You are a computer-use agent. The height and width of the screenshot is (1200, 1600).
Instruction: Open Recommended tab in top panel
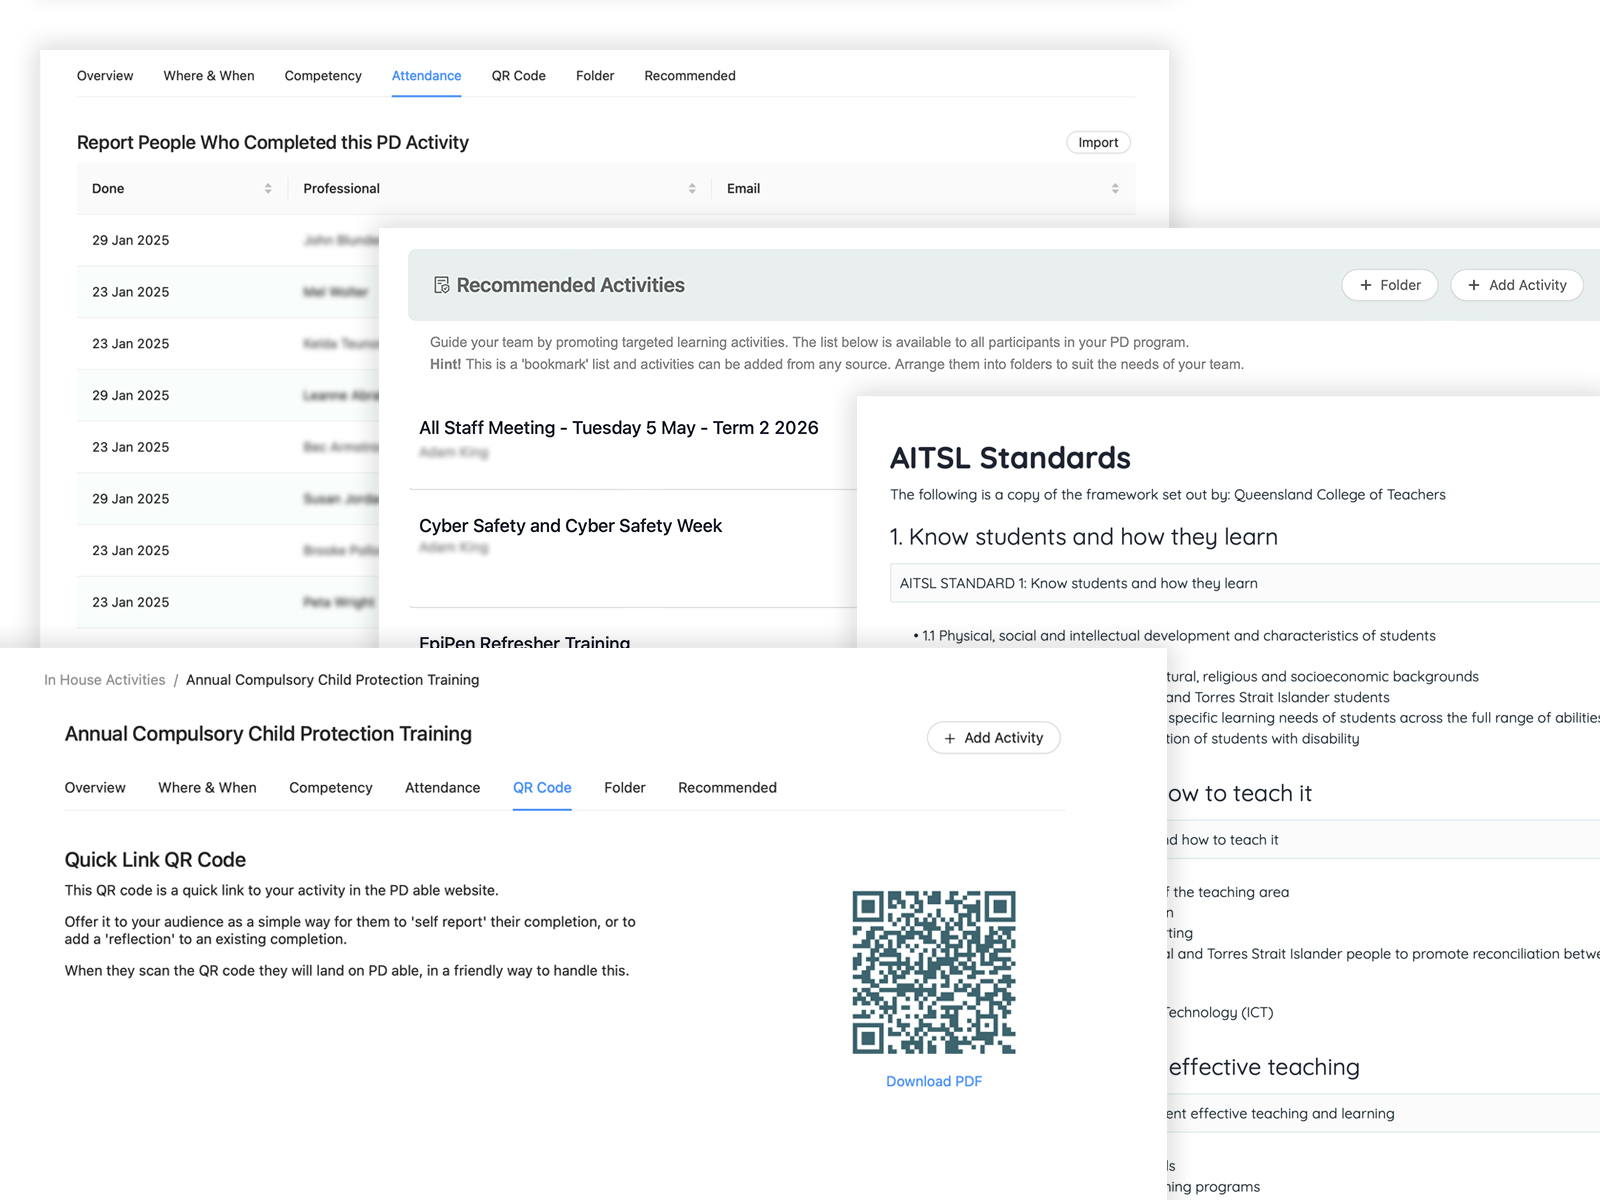click(x=690, y=76)
